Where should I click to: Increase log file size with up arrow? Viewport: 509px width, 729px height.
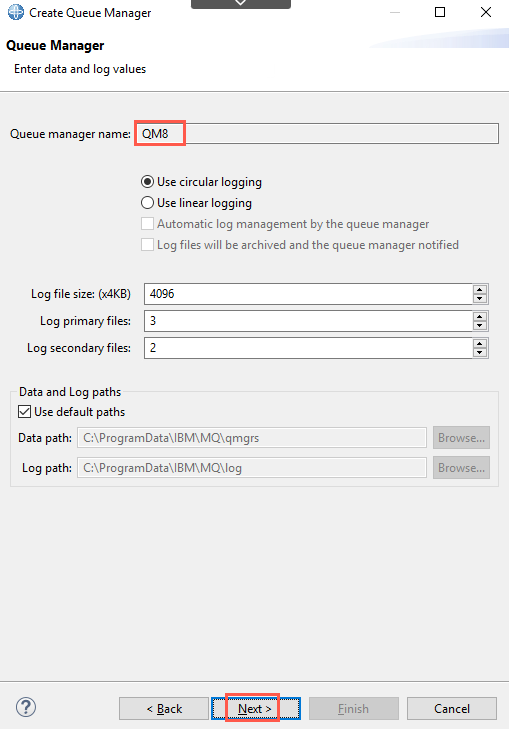pyautogui.click(x=480, y=289)
